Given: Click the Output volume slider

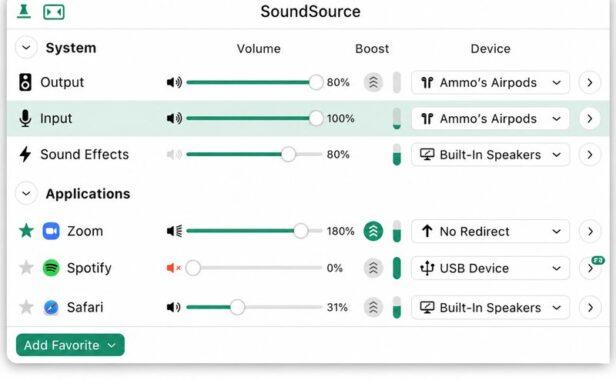Looking at the screenshot, I should (255, 83).
